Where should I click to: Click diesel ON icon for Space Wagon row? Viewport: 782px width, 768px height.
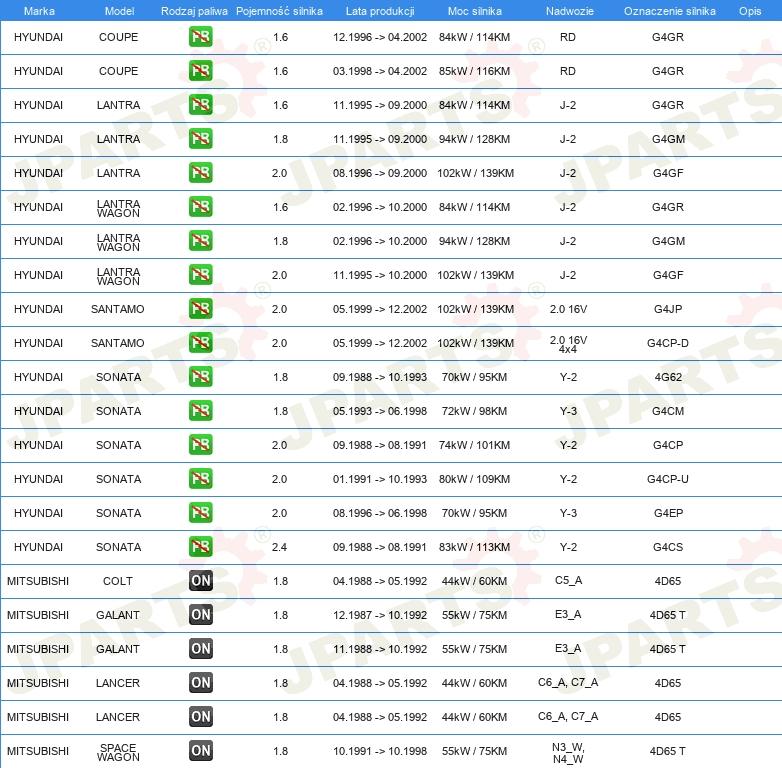click(200, 751)
